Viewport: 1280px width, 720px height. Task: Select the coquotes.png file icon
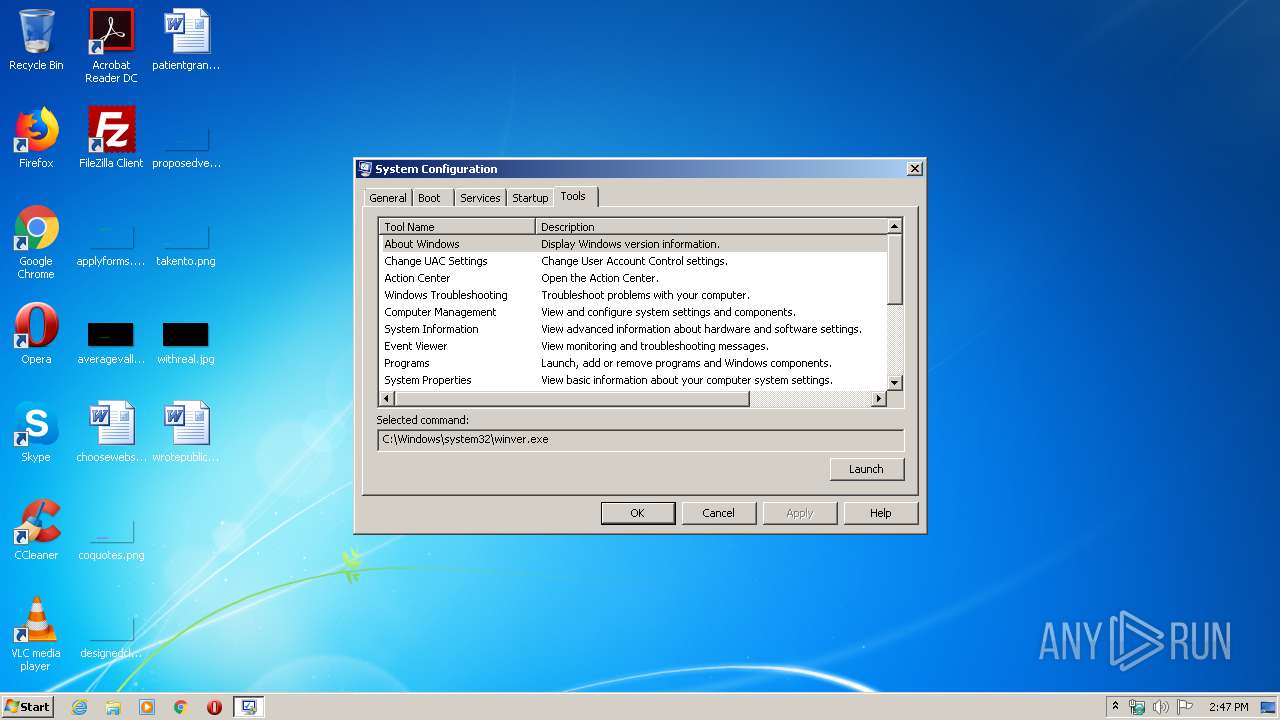pos(111,540)
